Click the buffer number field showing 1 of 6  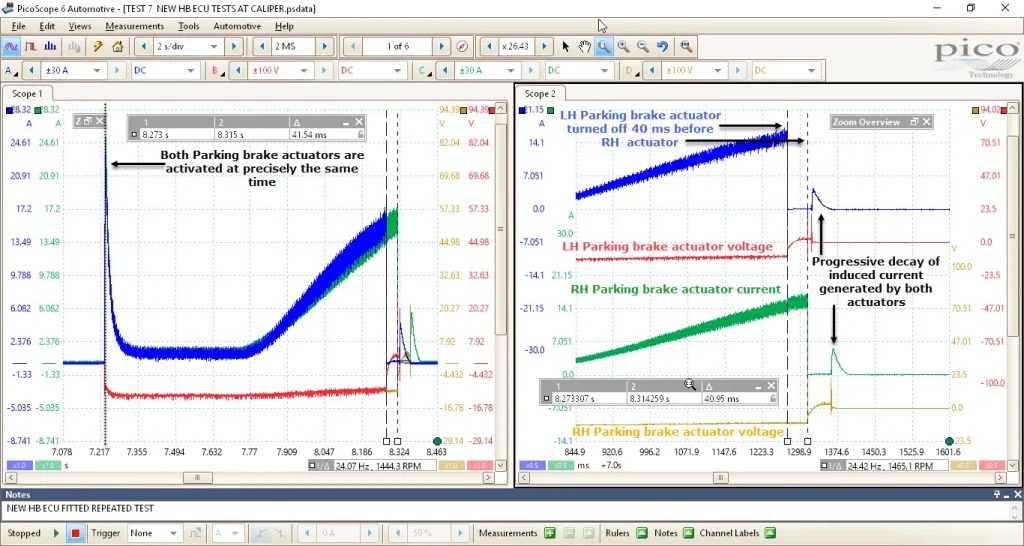397,46
